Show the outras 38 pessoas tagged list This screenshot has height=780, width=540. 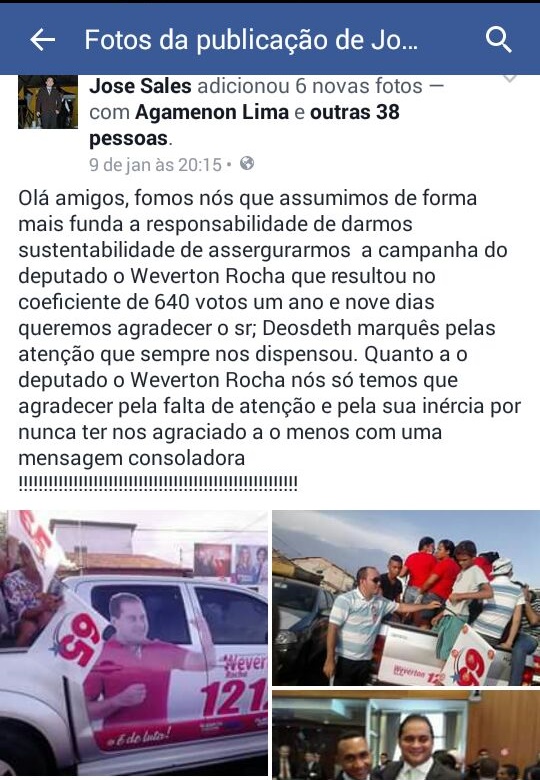(244, 125)
